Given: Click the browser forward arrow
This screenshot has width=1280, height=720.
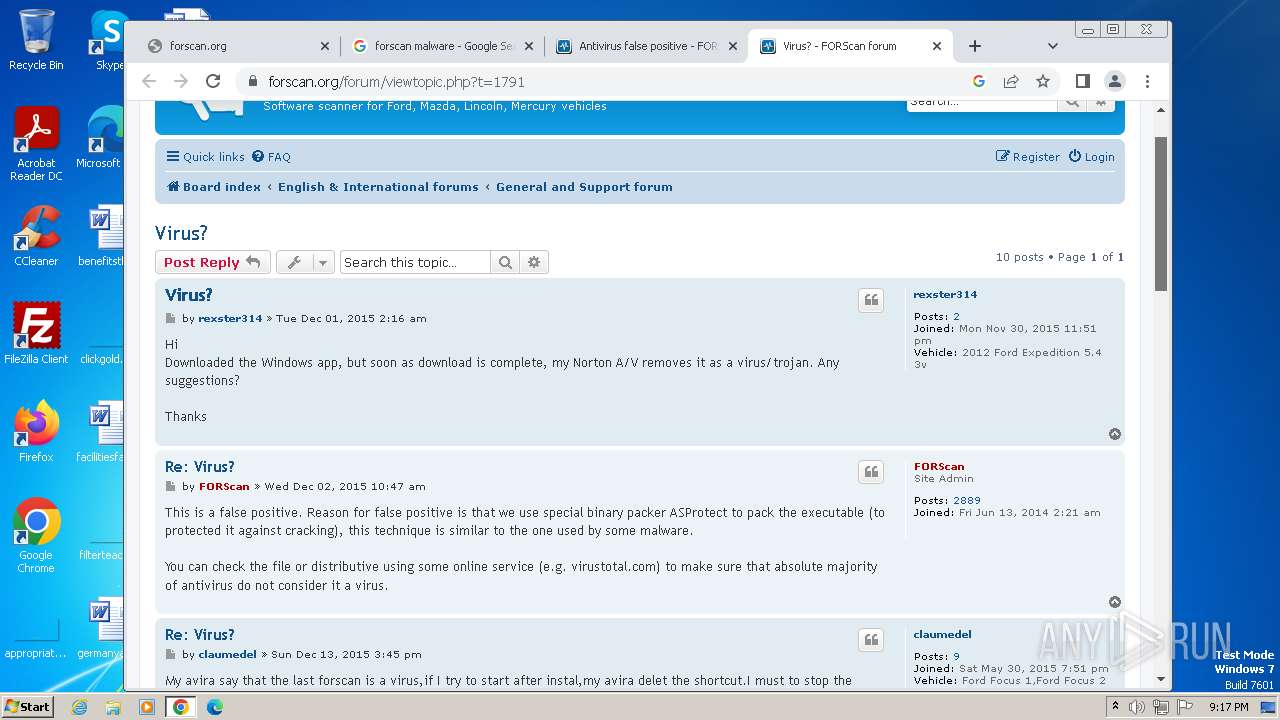Looking at the screenshot, I should point(181,82).
